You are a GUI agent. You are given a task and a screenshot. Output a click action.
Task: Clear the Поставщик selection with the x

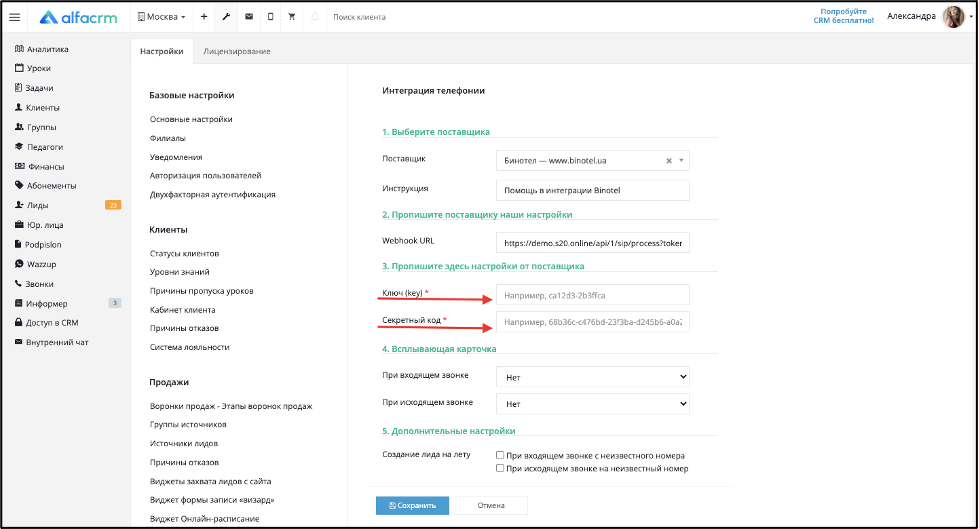[669, 161]
